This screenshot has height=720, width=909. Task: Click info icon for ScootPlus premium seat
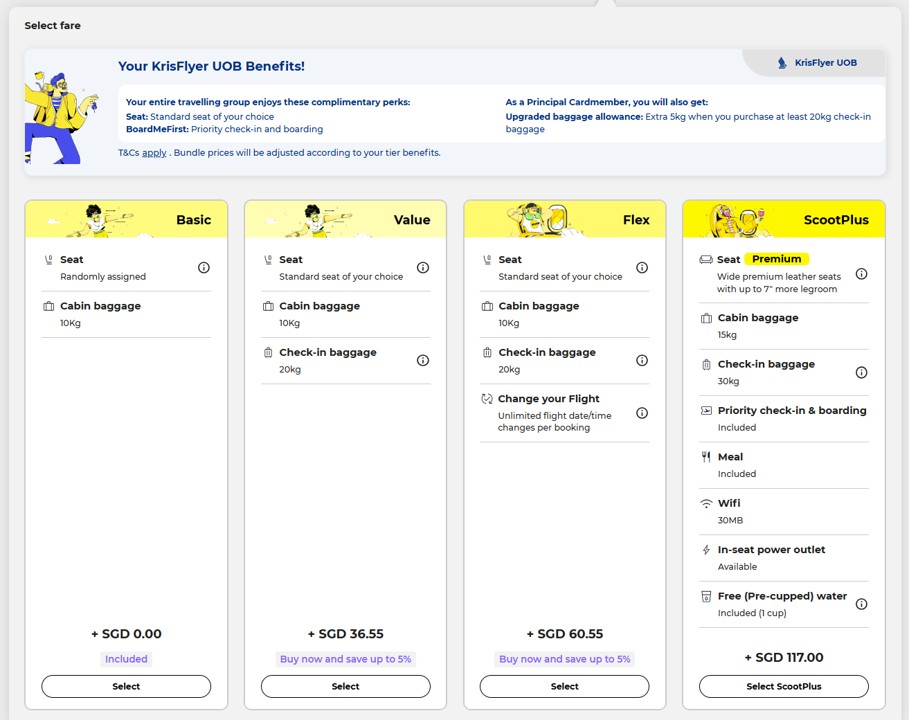861,274
